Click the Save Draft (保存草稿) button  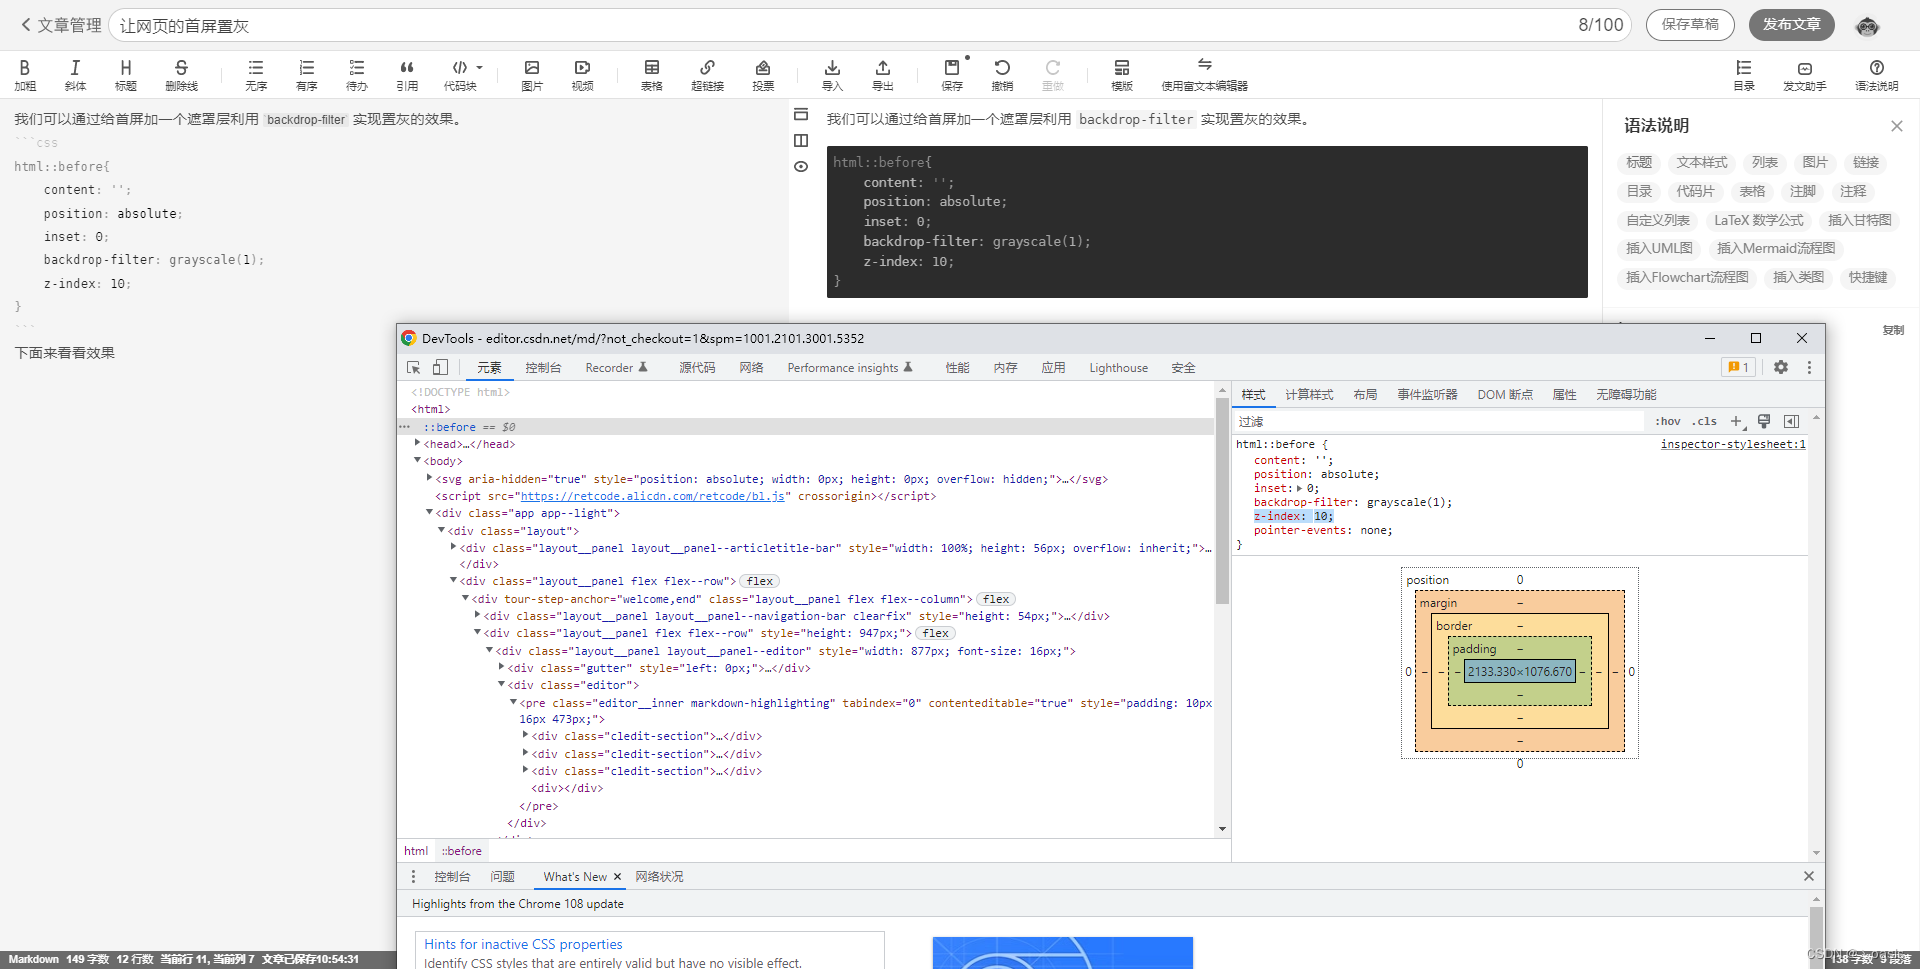tap(1690, 25)
